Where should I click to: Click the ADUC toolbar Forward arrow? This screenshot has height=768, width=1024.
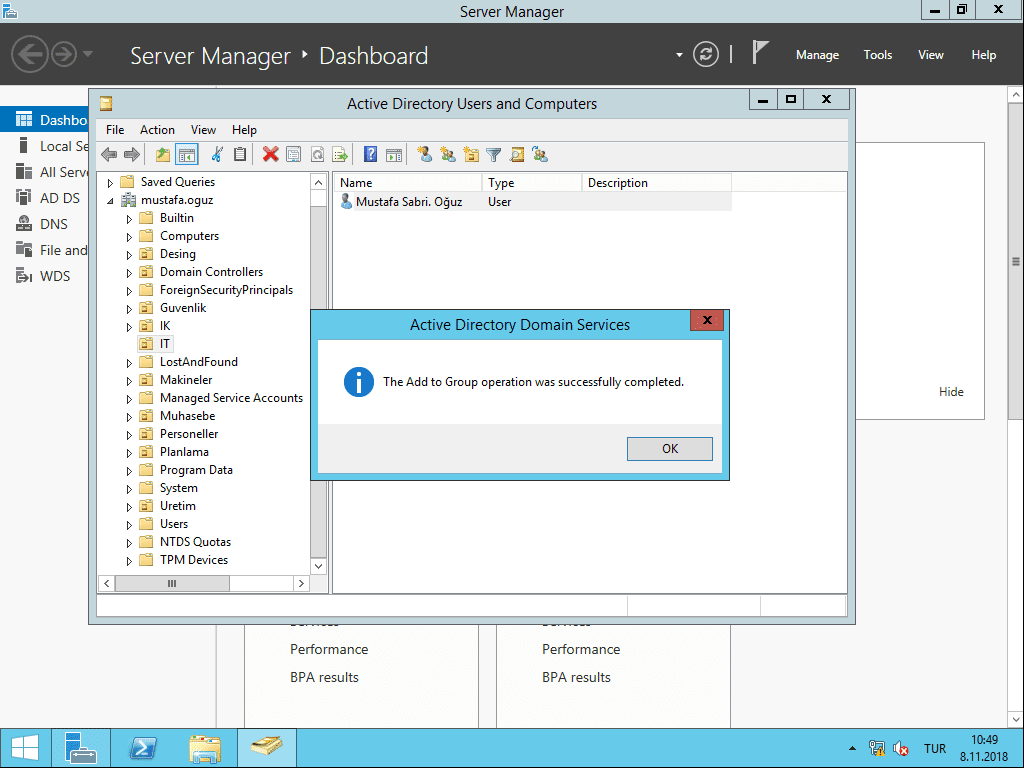132,155
